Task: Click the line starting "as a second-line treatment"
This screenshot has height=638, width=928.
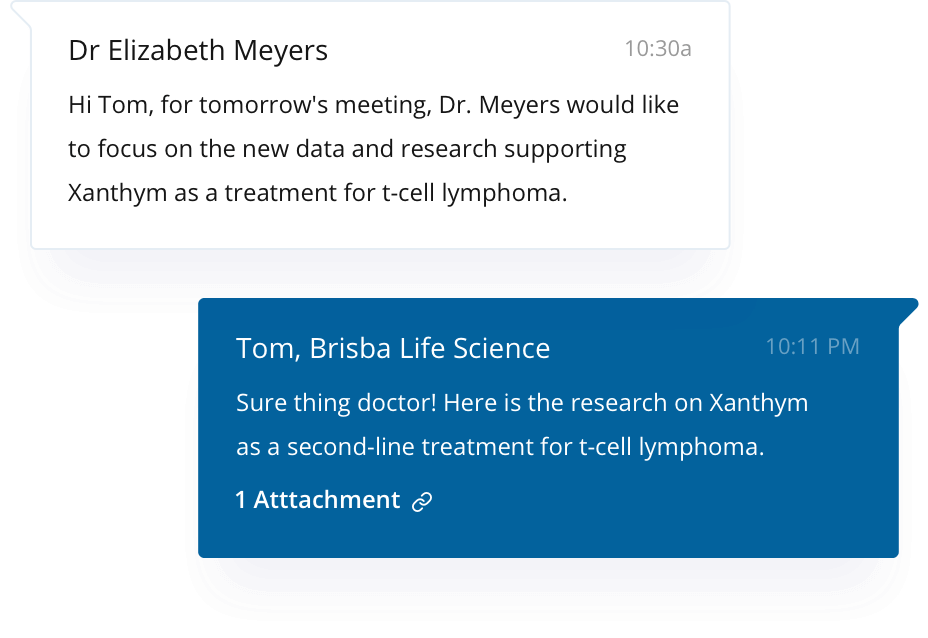Action: [x=499, y=447]
